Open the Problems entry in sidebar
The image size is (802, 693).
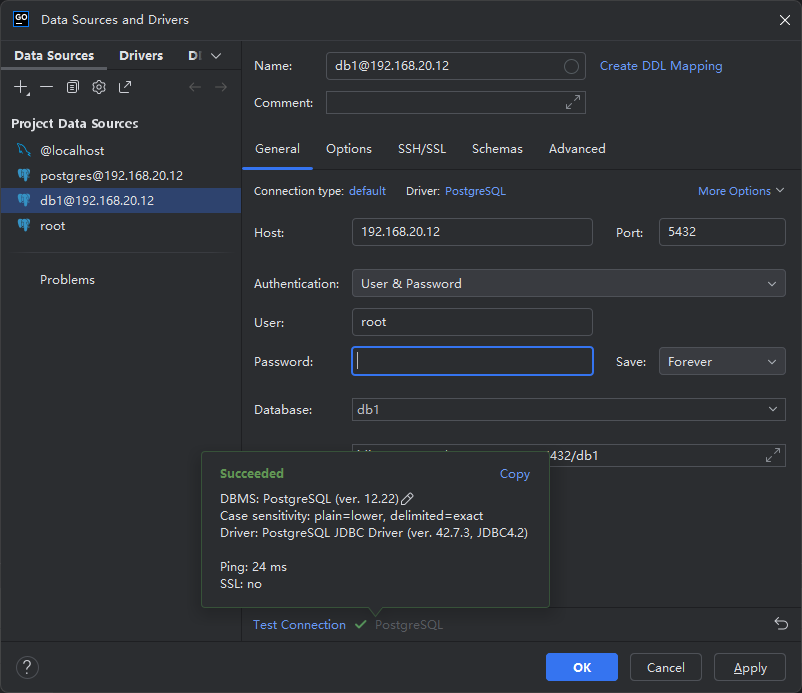[68, 280]
